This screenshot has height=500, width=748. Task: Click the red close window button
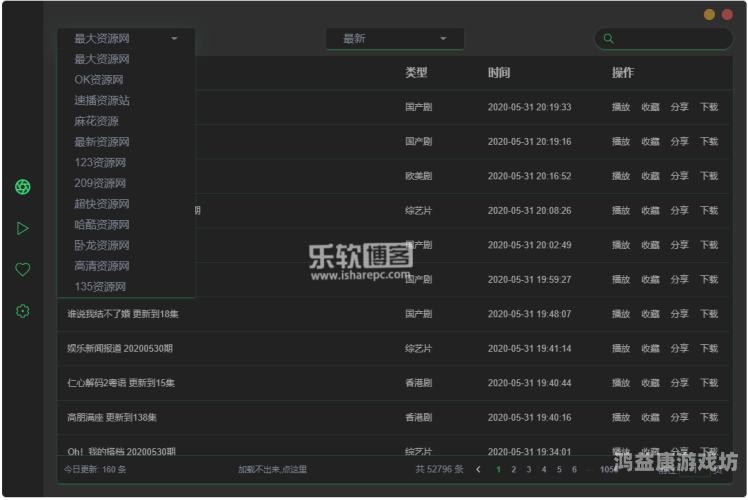[727, 14]
